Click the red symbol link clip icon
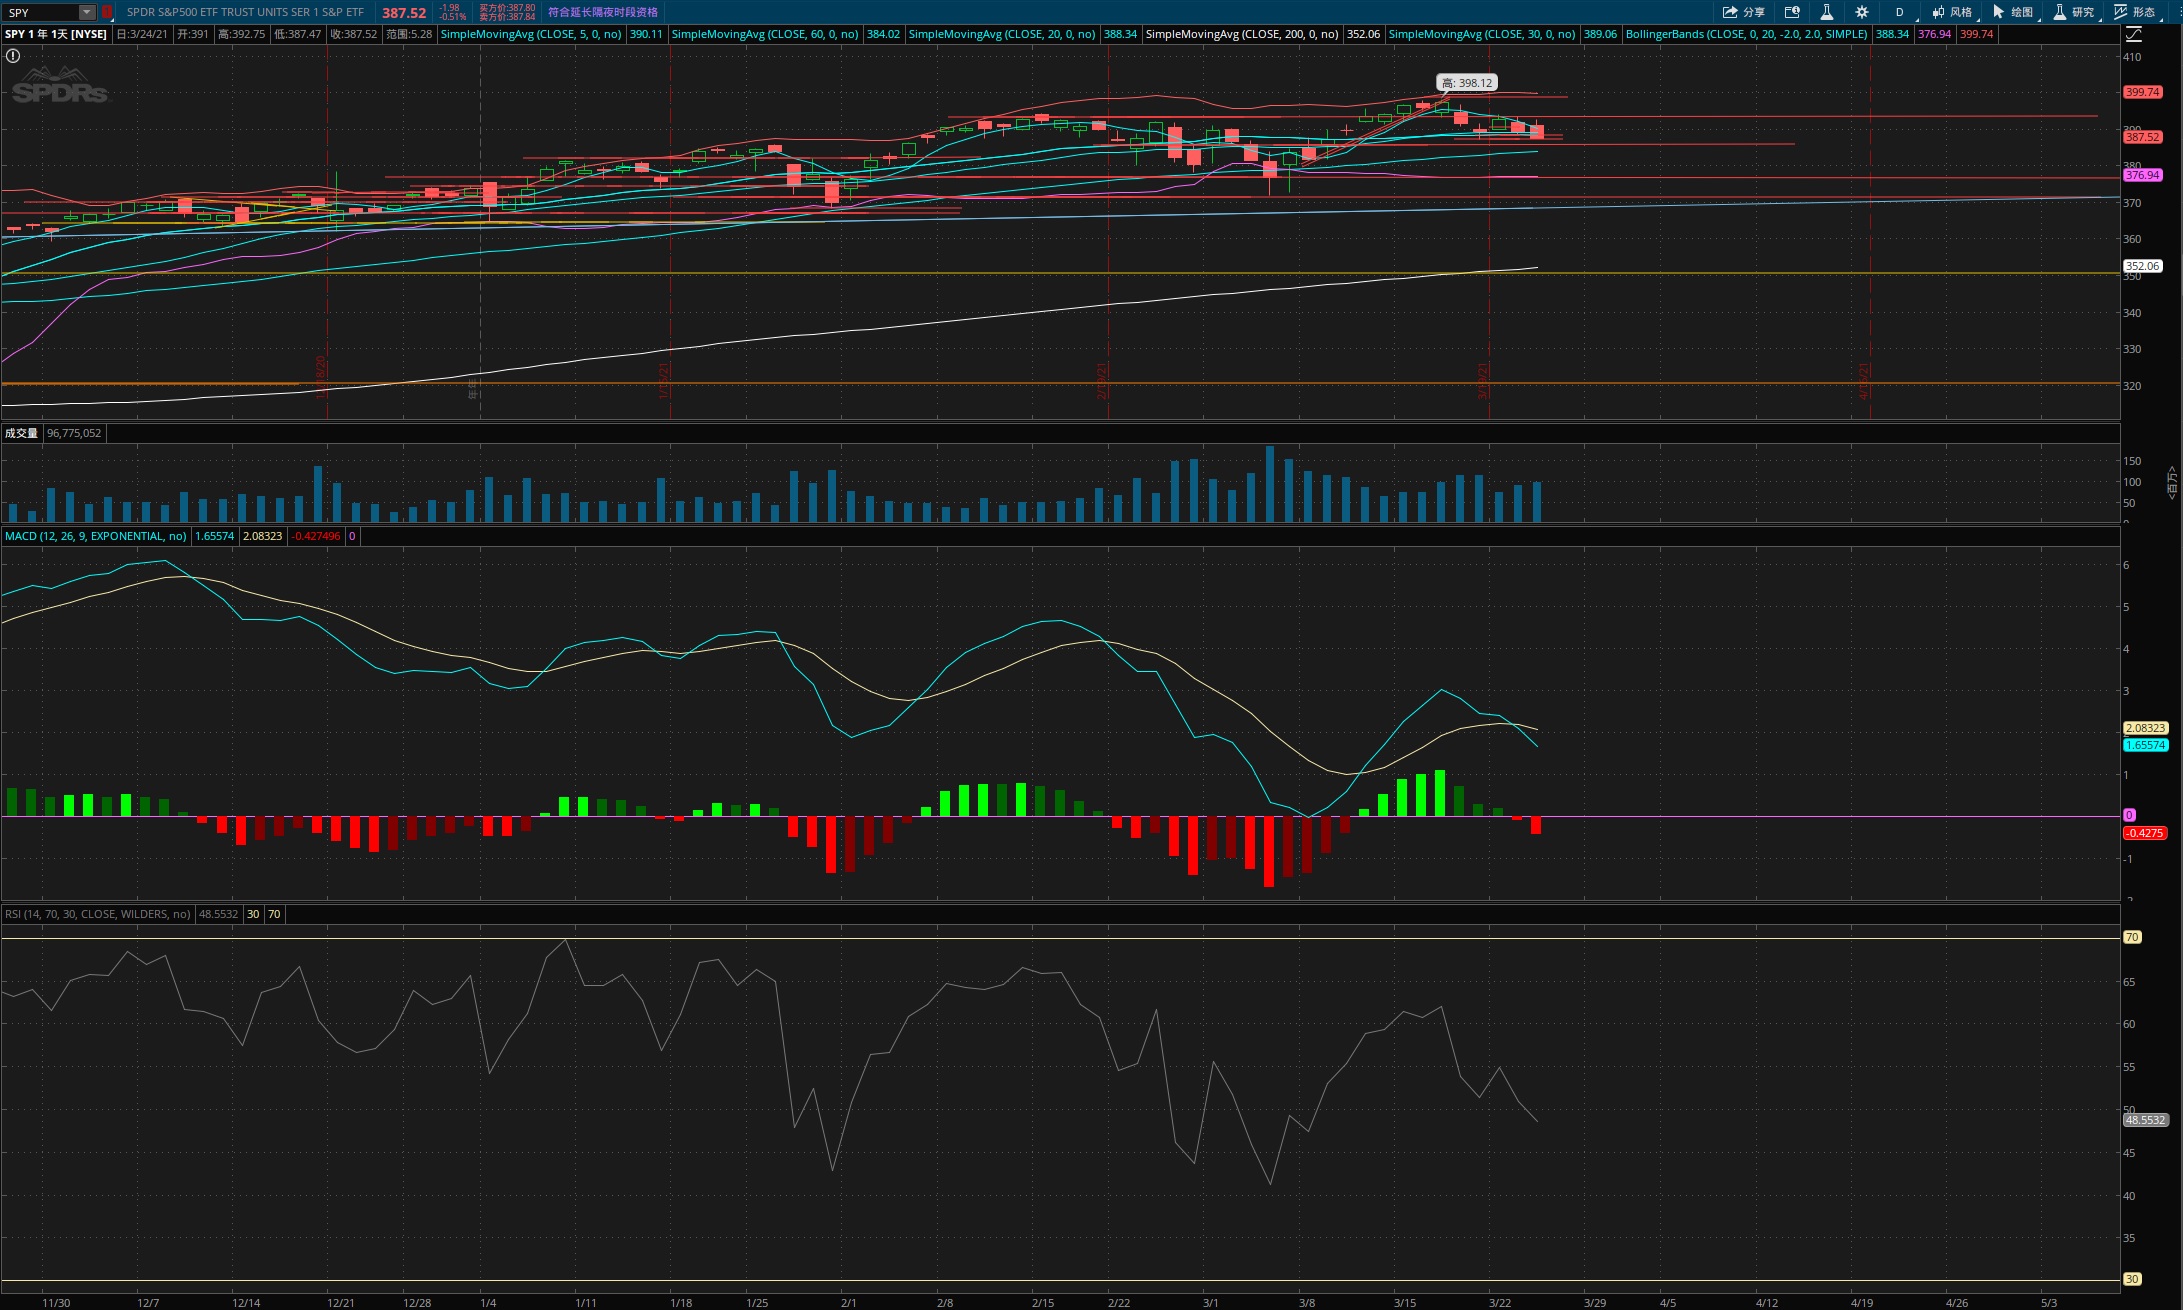Screen dimensions: 2183x1310 [x=106, y=12]
